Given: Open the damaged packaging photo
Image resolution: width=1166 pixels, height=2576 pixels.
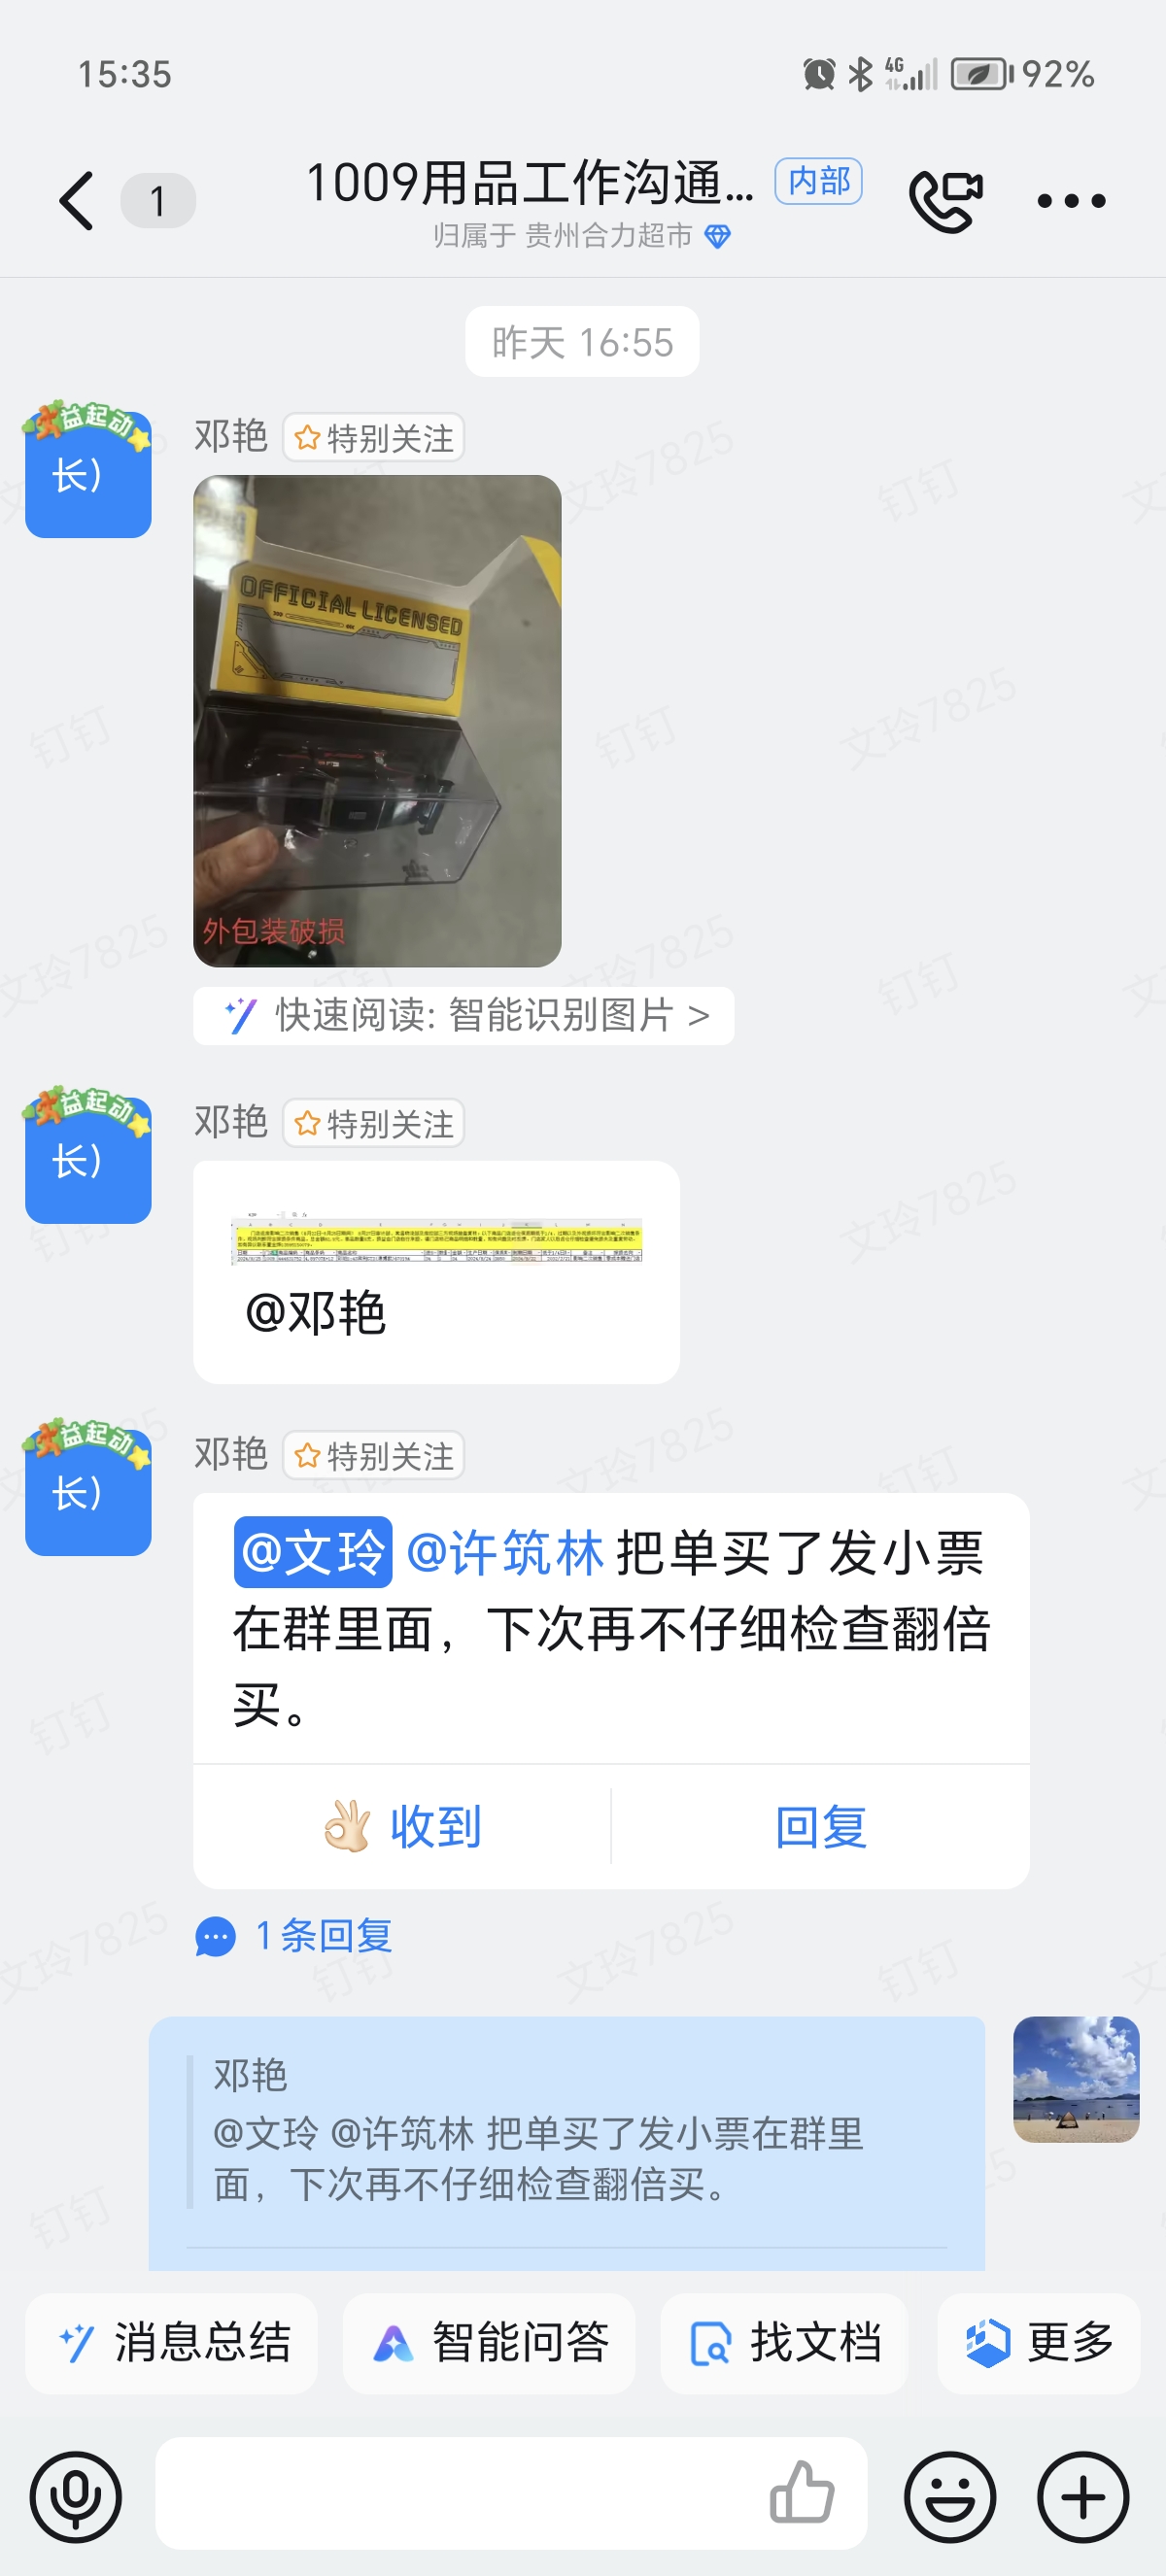Looking at the screenshot, I should (x=377, y=721).
